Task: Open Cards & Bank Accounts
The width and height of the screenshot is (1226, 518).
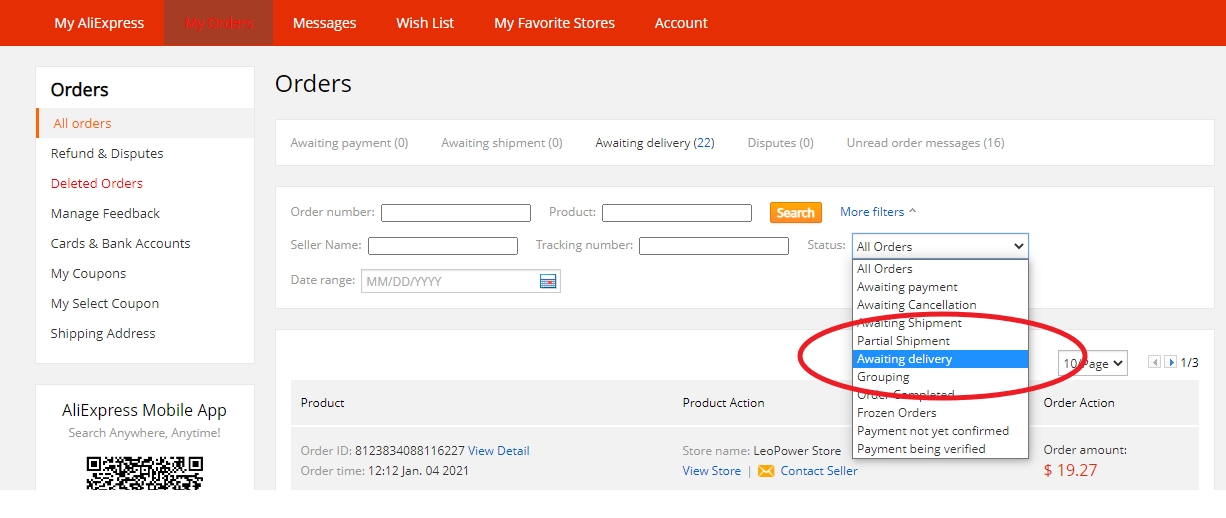Action: pos(120,243)
